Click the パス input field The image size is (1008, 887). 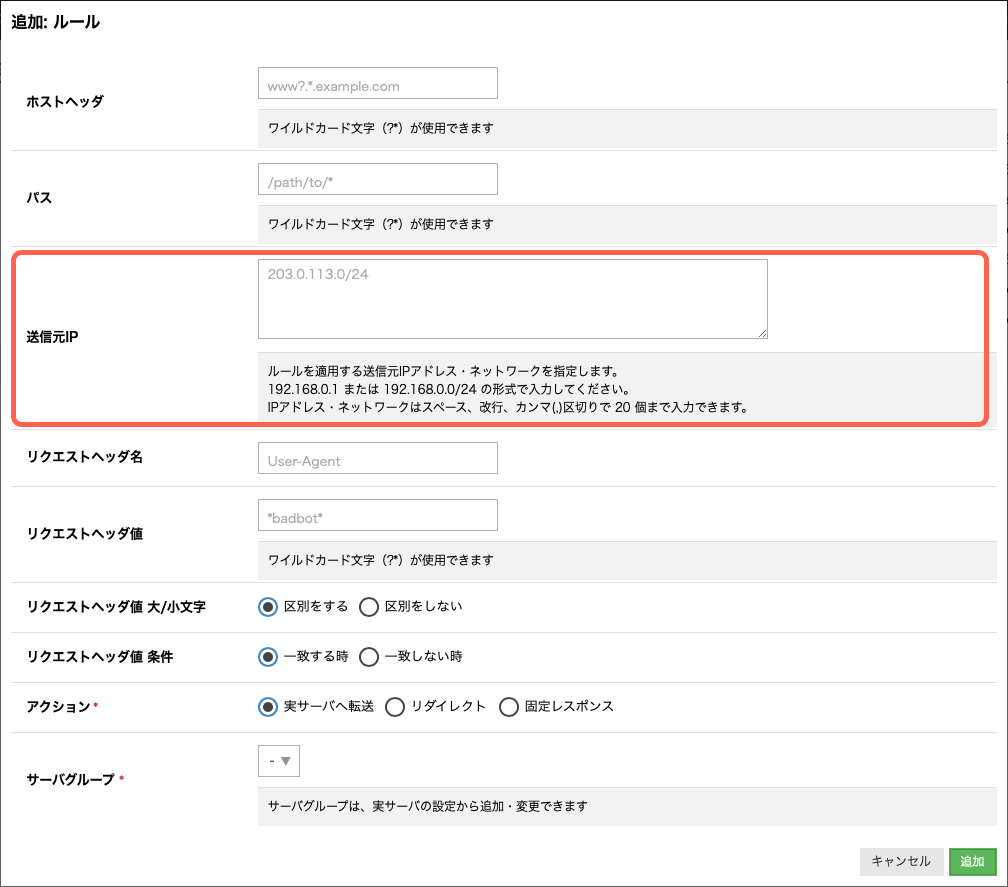click(x=377, y=179)
